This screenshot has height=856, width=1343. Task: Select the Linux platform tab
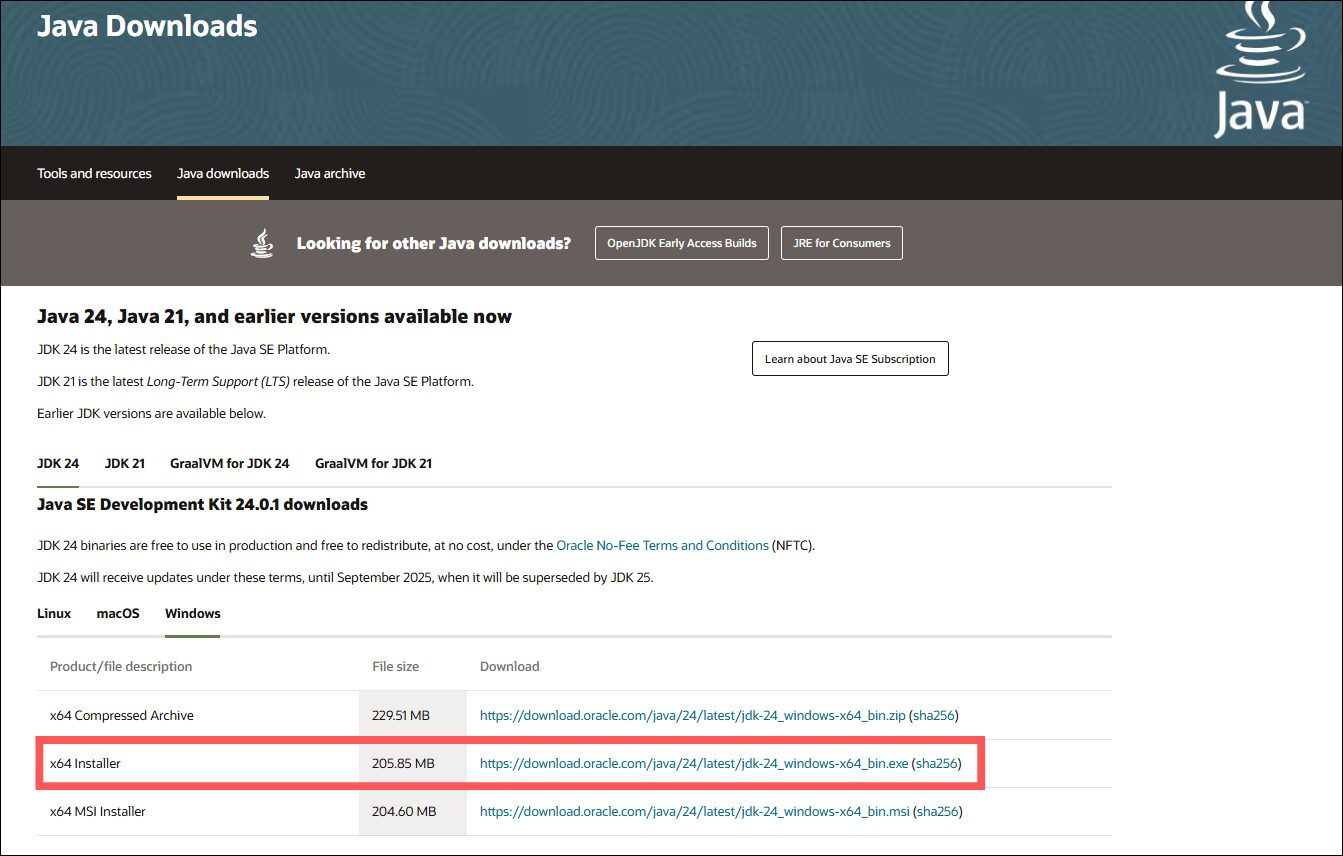click(54, 613)
